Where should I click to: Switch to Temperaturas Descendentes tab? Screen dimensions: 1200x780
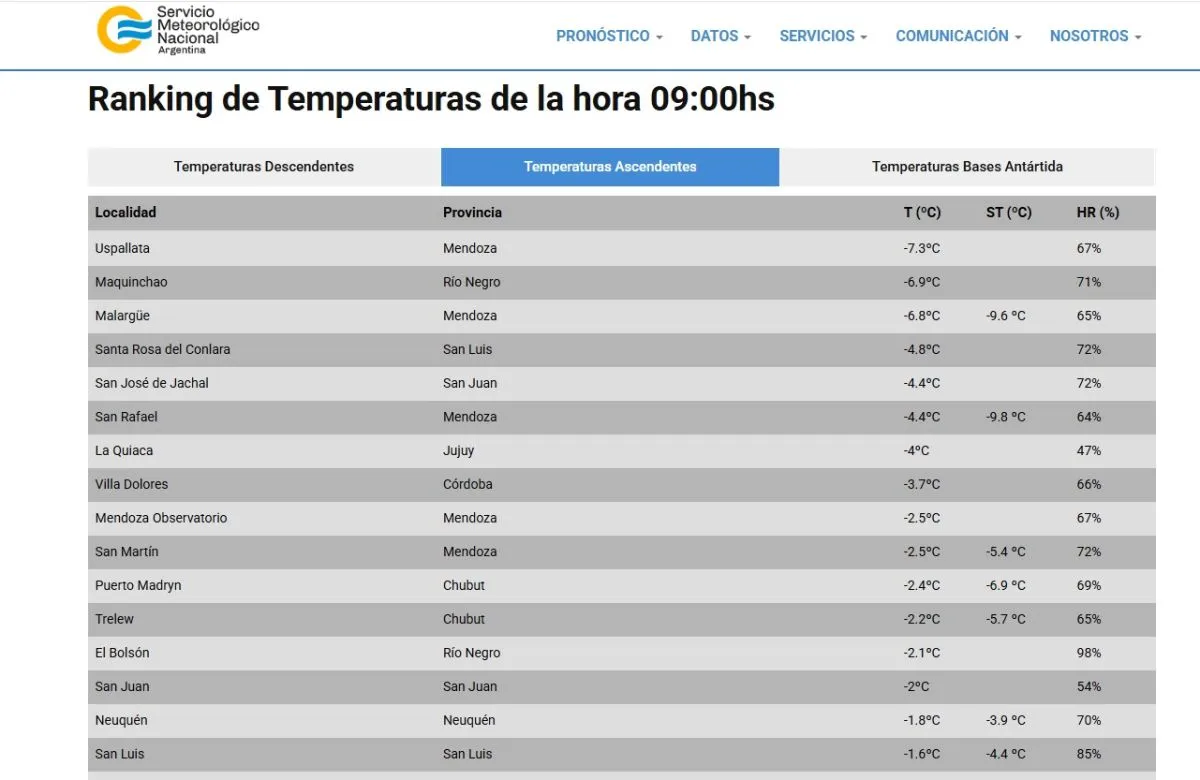(264, 167)
